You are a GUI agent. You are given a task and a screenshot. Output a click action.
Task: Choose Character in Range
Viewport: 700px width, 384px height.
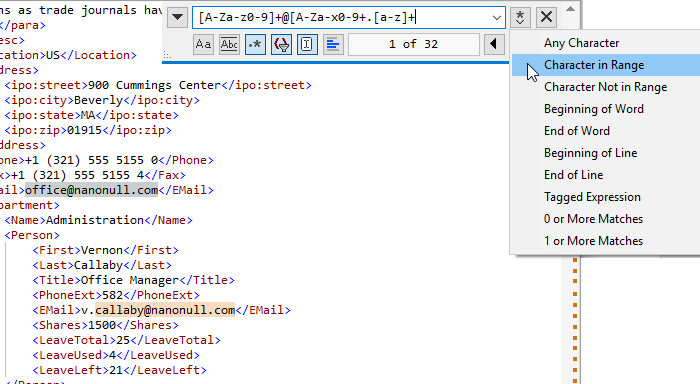click(x=605, y=65)
